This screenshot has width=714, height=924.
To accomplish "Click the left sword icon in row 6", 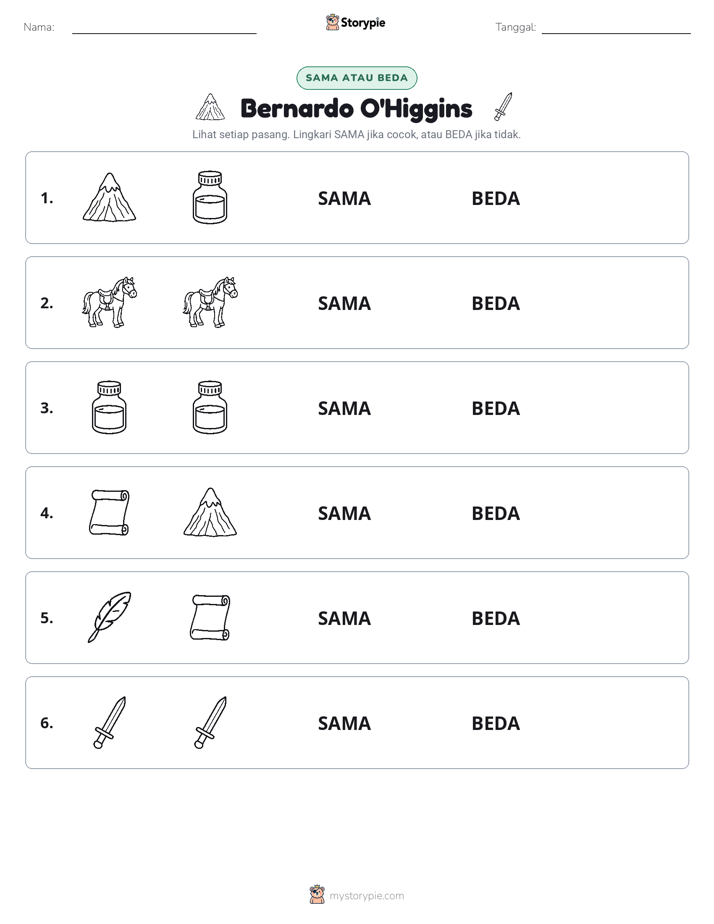I will [x=110, y=722].
